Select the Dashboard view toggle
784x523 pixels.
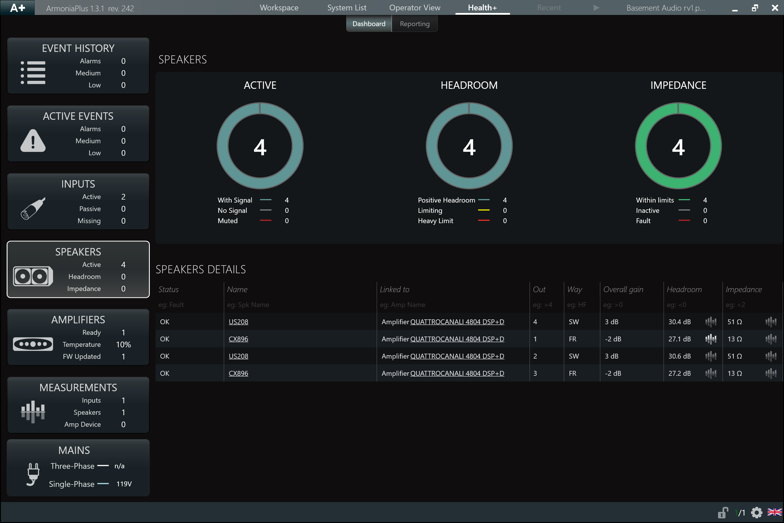click(x=369, y=24)
